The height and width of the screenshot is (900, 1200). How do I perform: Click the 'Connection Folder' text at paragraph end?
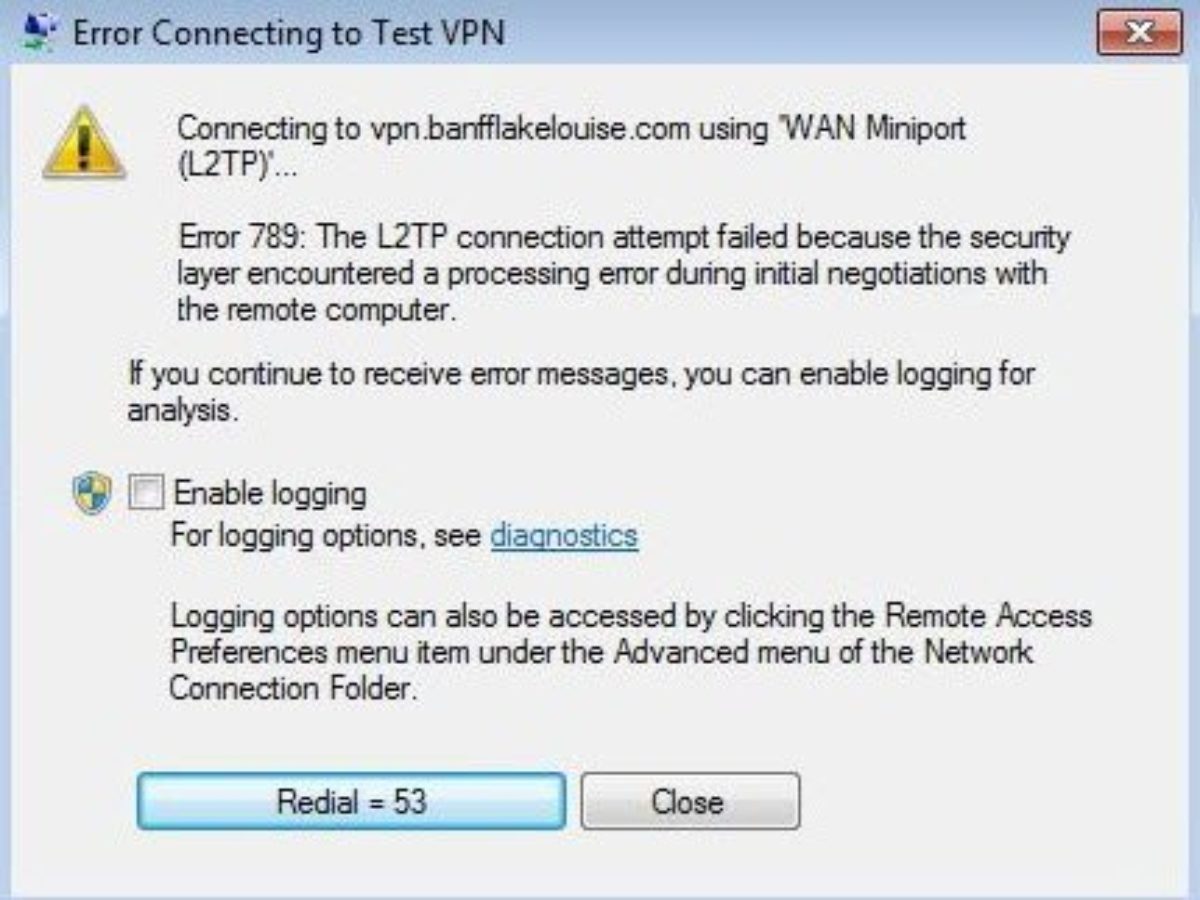tap(290, 688)
